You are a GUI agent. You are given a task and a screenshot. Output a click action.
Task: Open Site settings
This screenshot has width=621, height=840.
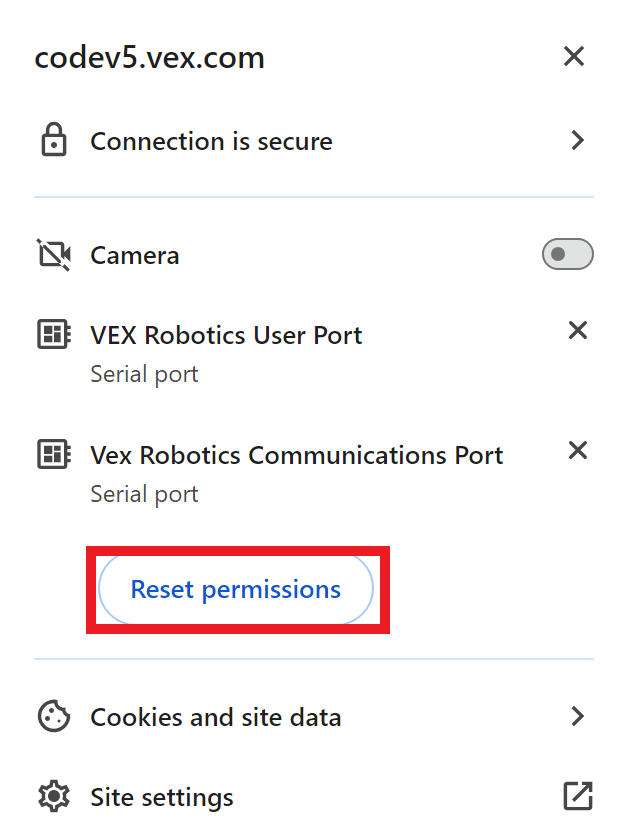161,797
